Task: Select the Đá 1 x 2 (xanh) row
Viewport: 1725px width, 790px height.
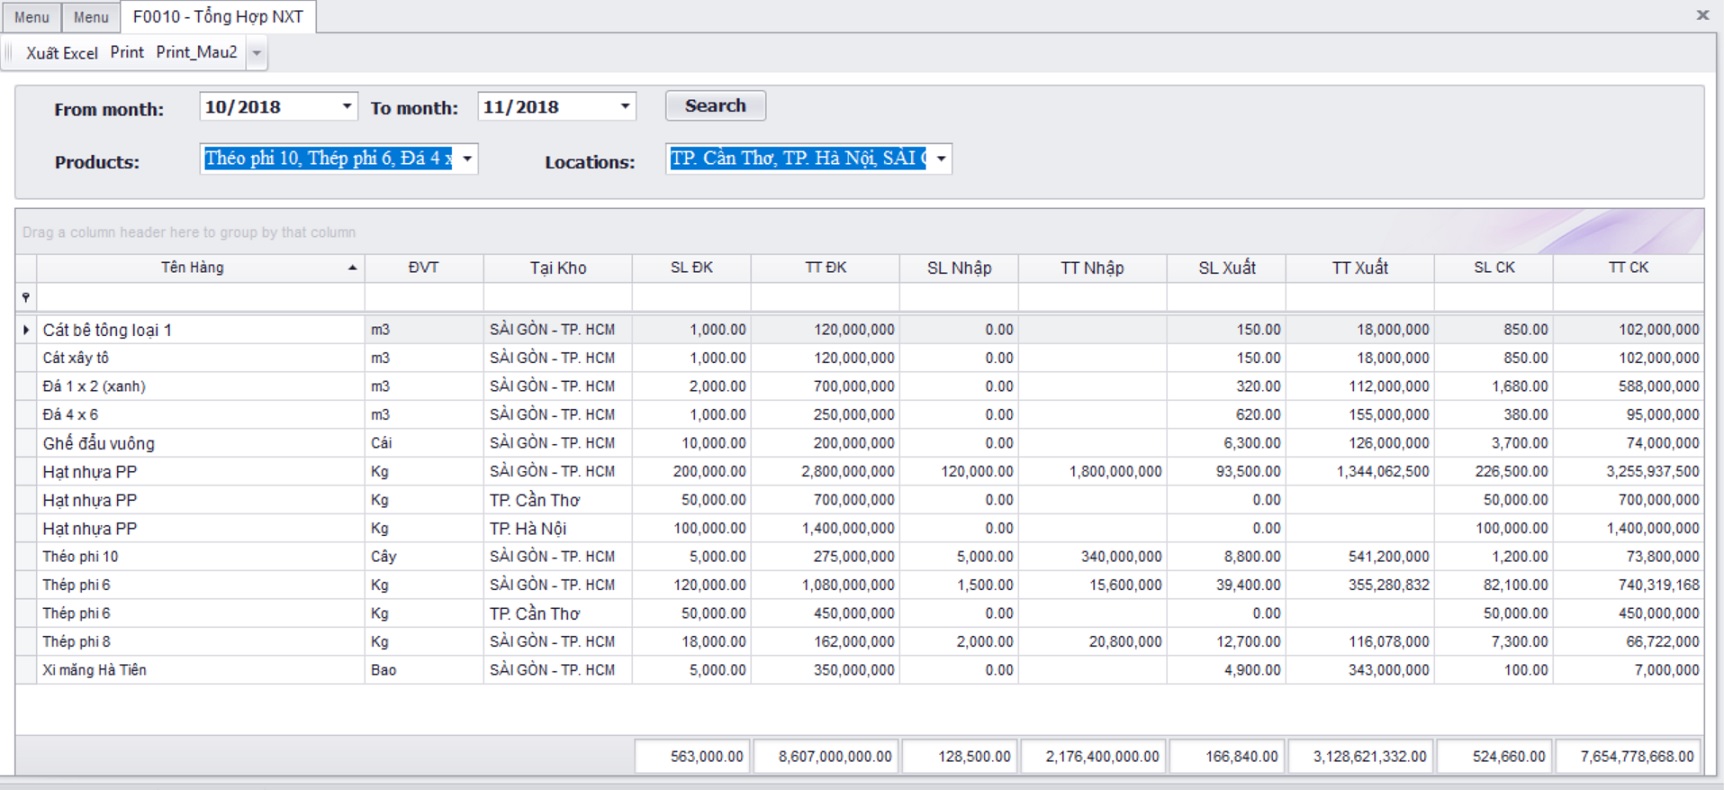Action: point(860,386)
